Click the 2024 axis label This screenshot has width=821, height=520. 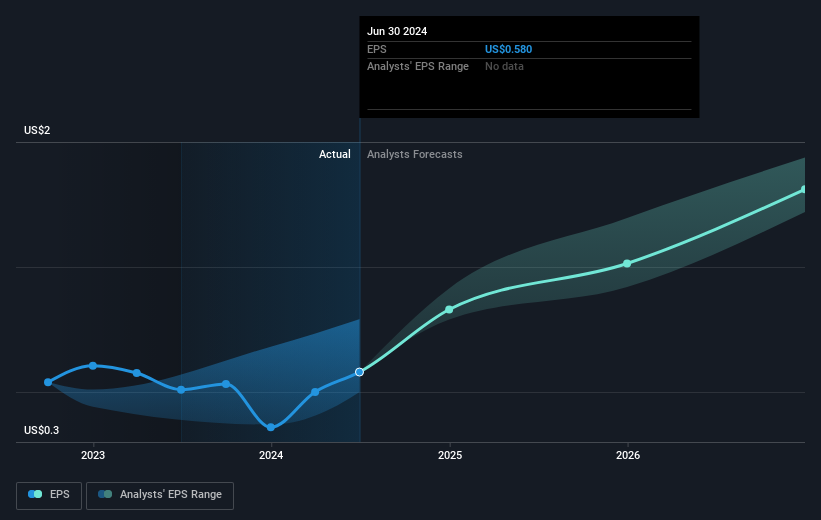point(271,455)
